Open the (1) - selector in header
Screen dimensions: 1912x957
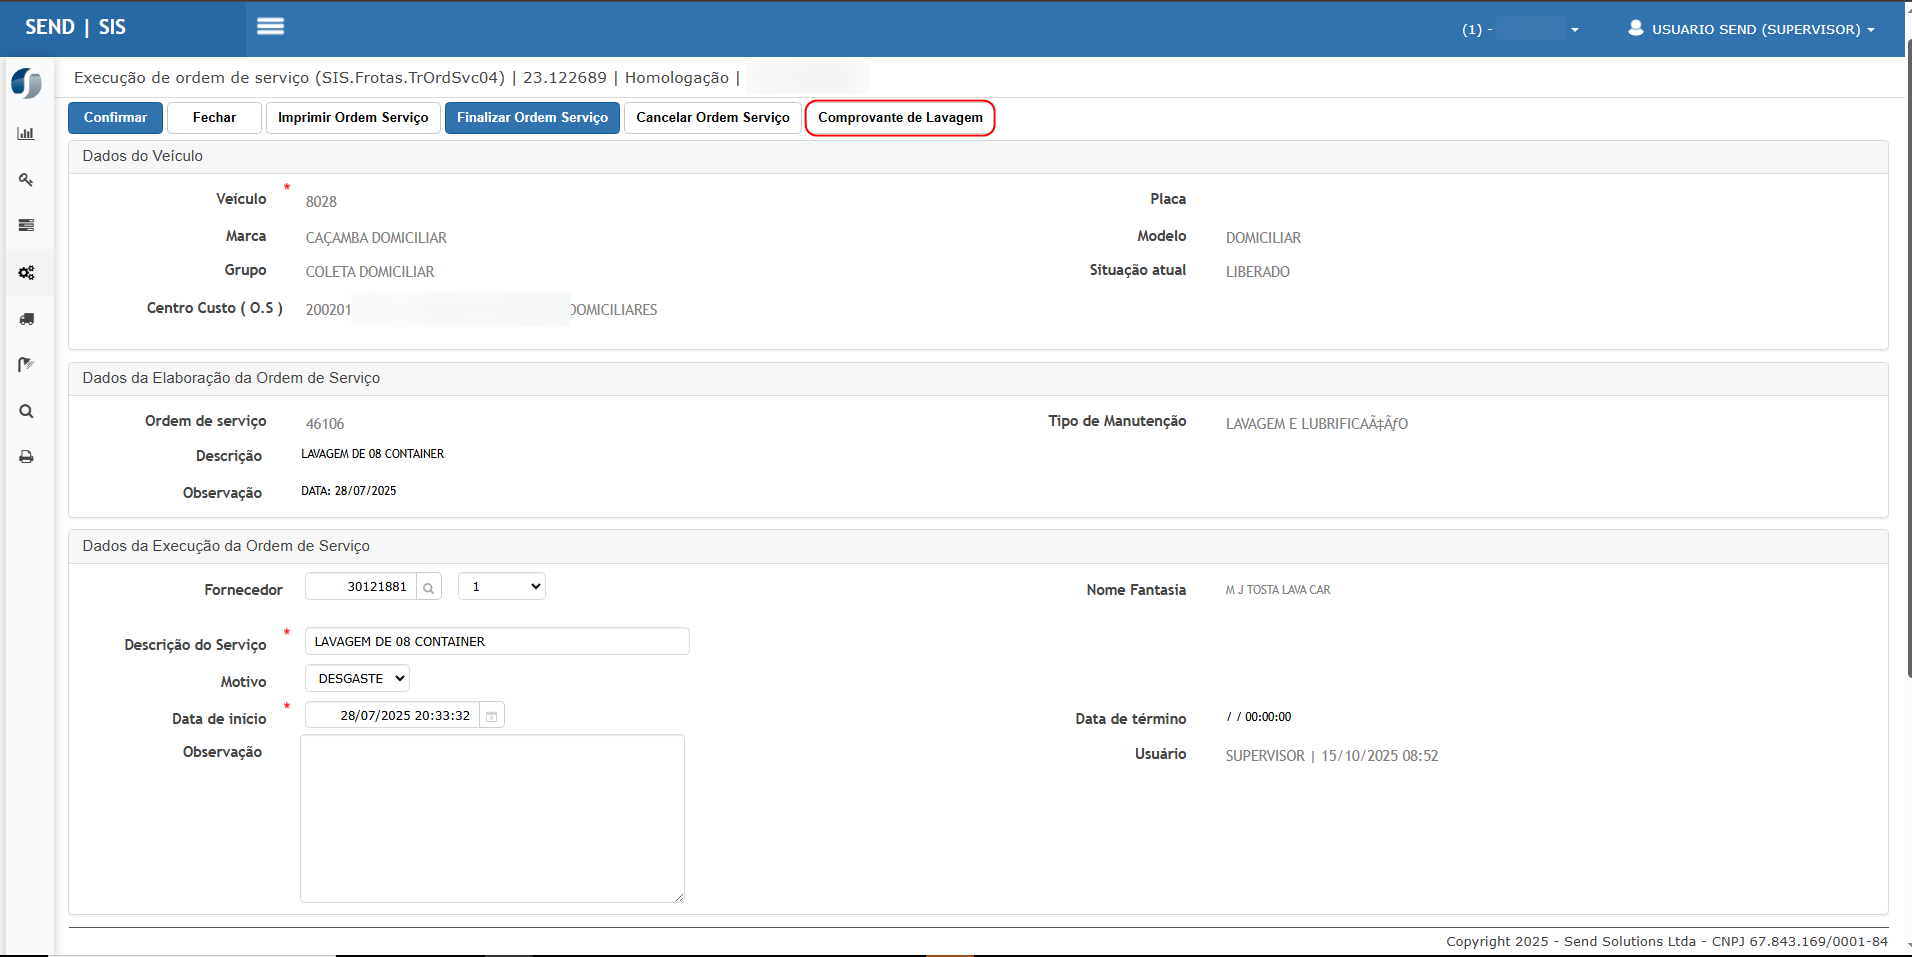tap(1520, 29)
